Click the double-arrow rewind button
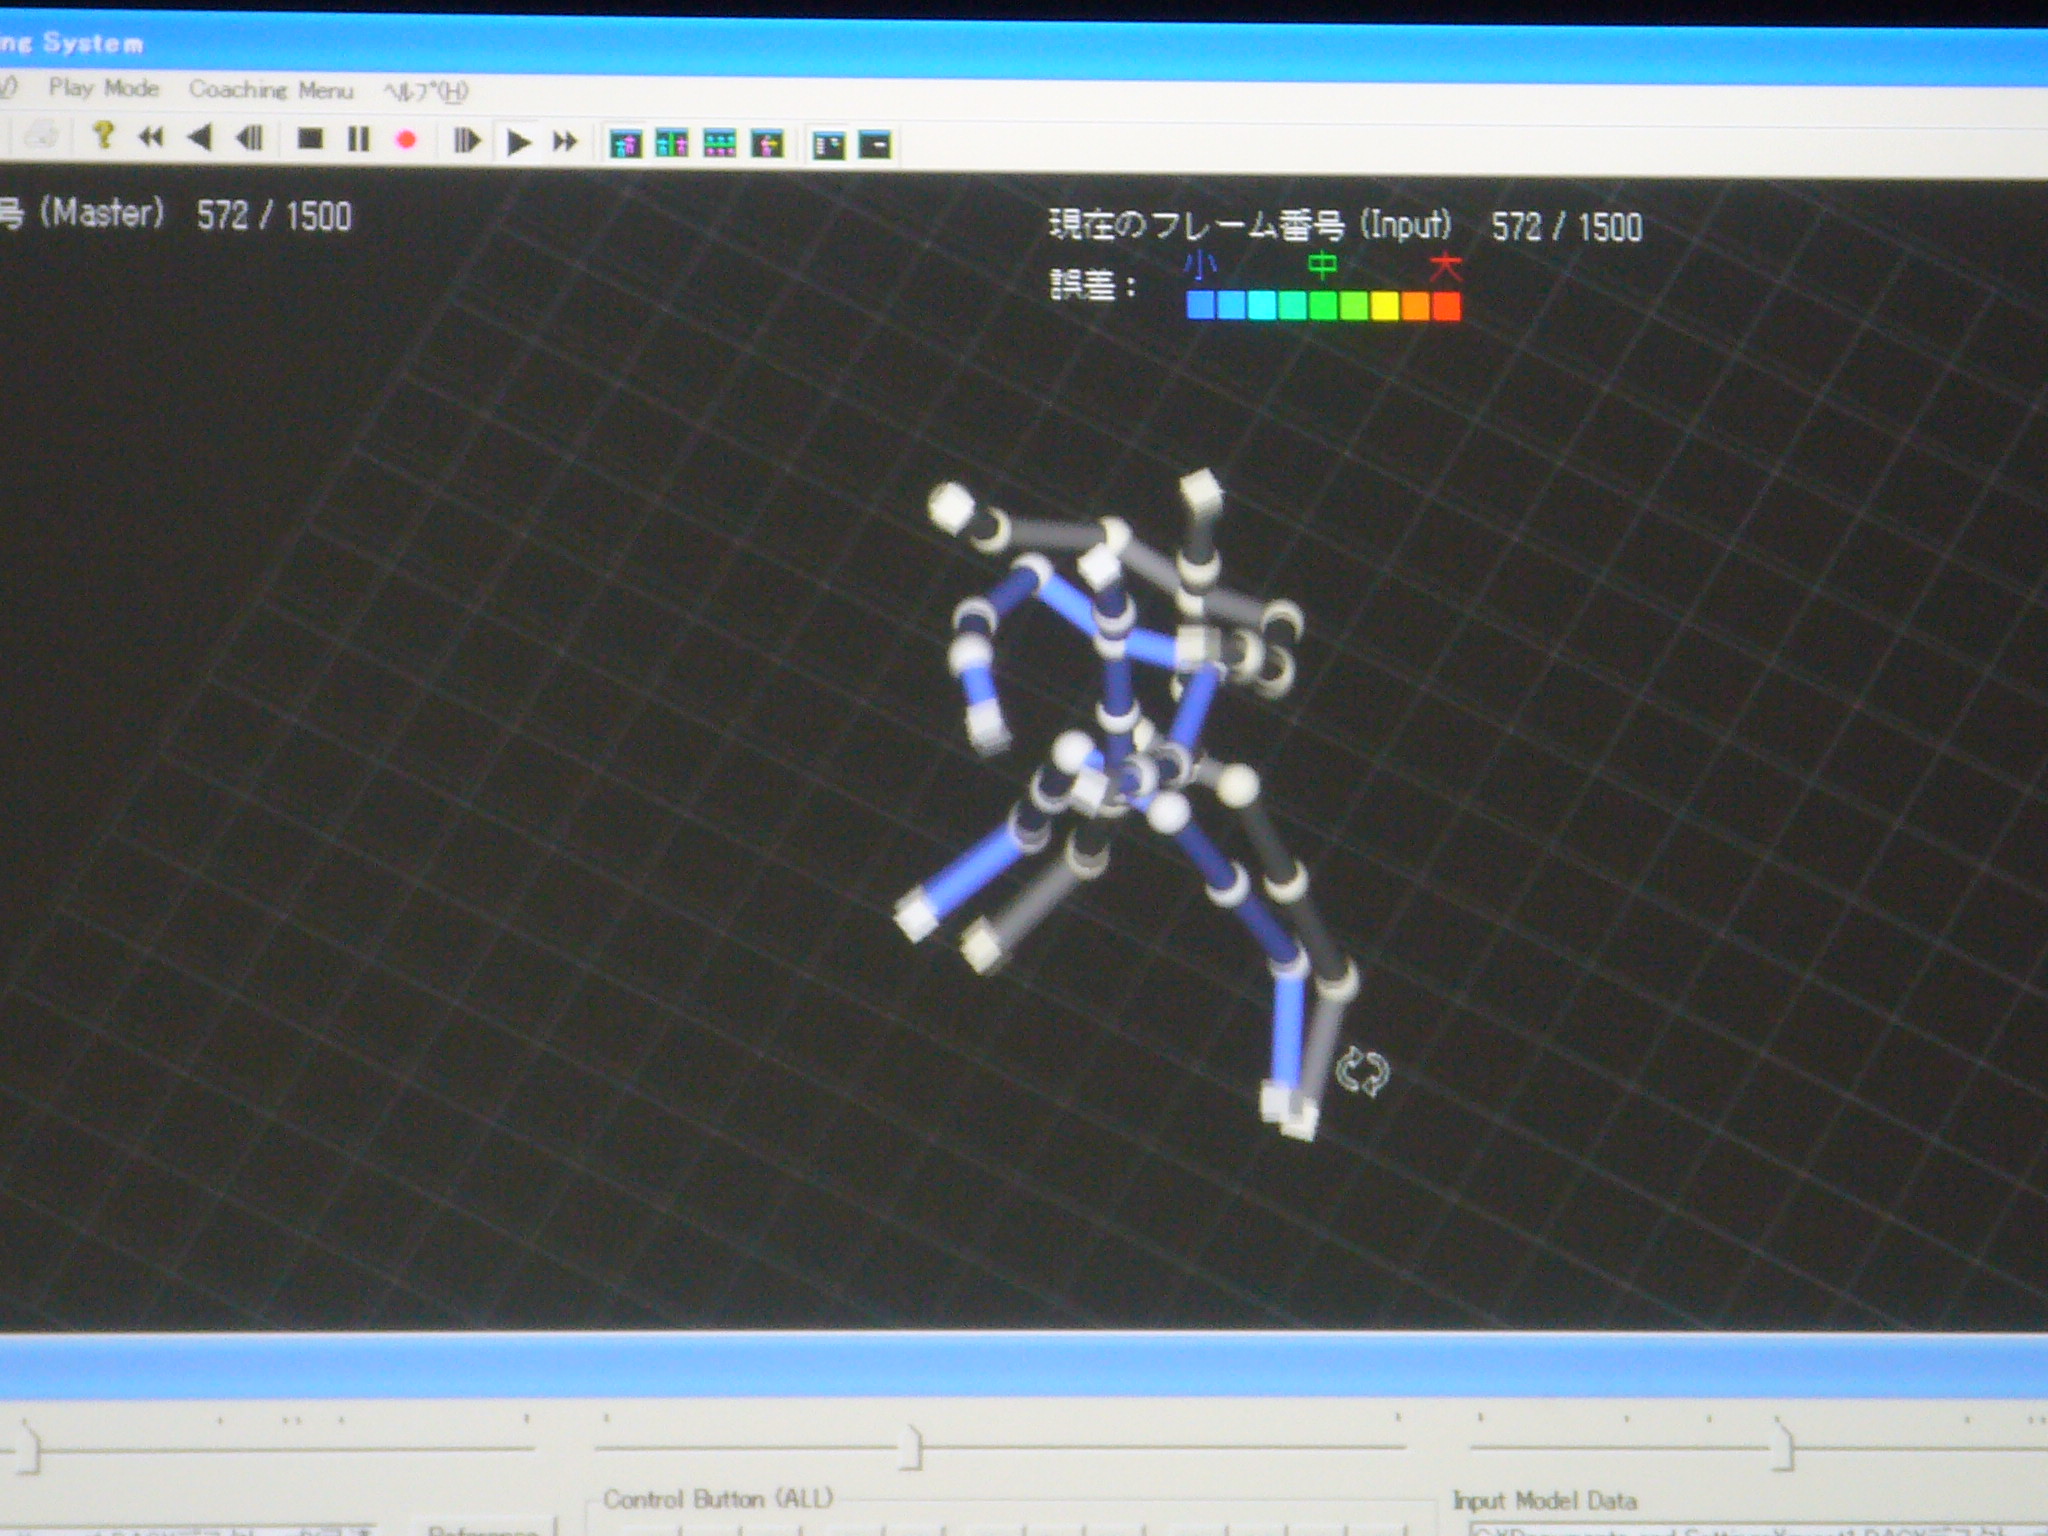The height and width of the screenshot is (1536, 2048). click(x=151, y=137)
